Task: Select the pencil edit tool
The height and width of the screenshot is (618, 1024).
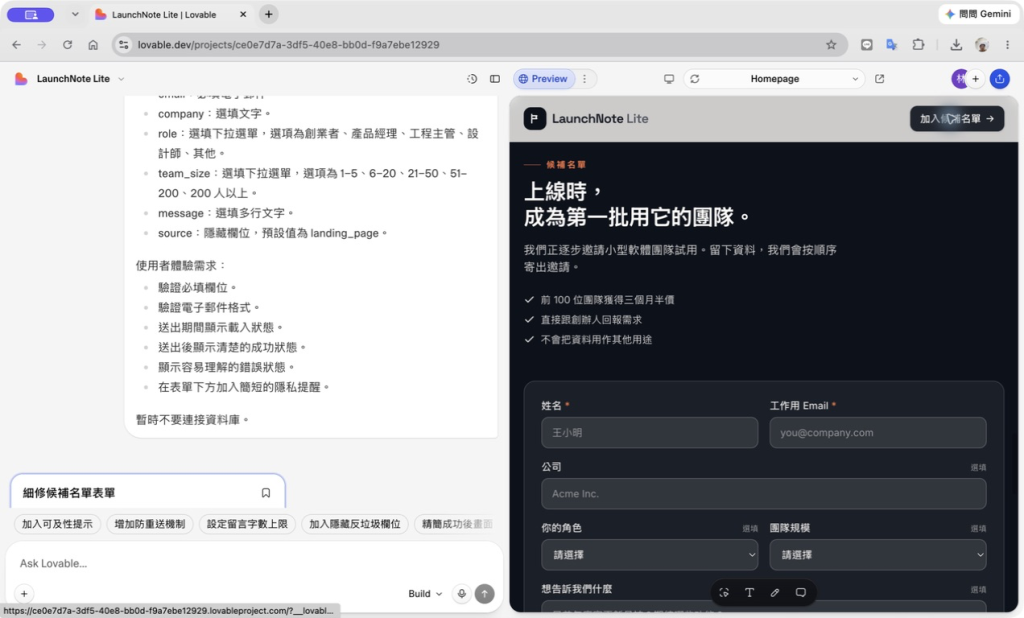Action: click(775, 593)
